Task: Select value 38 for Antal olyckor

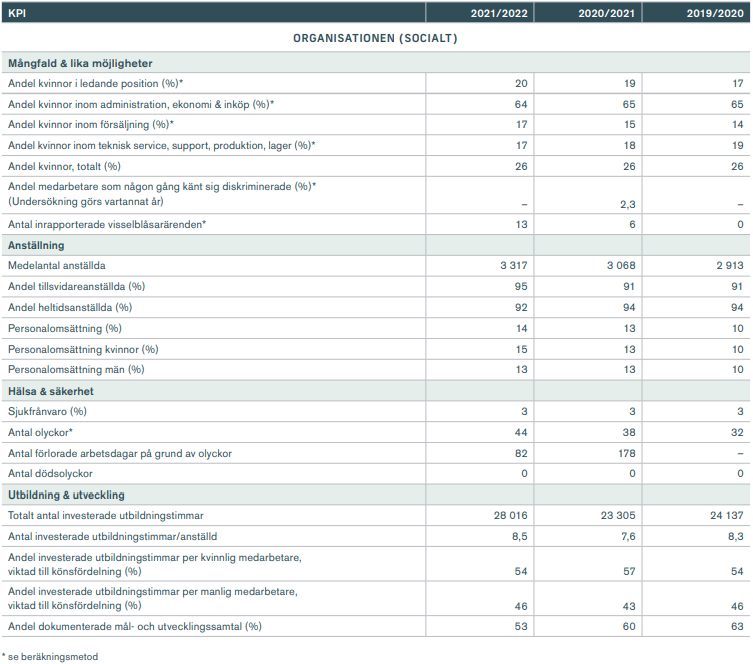Action: 629,433
